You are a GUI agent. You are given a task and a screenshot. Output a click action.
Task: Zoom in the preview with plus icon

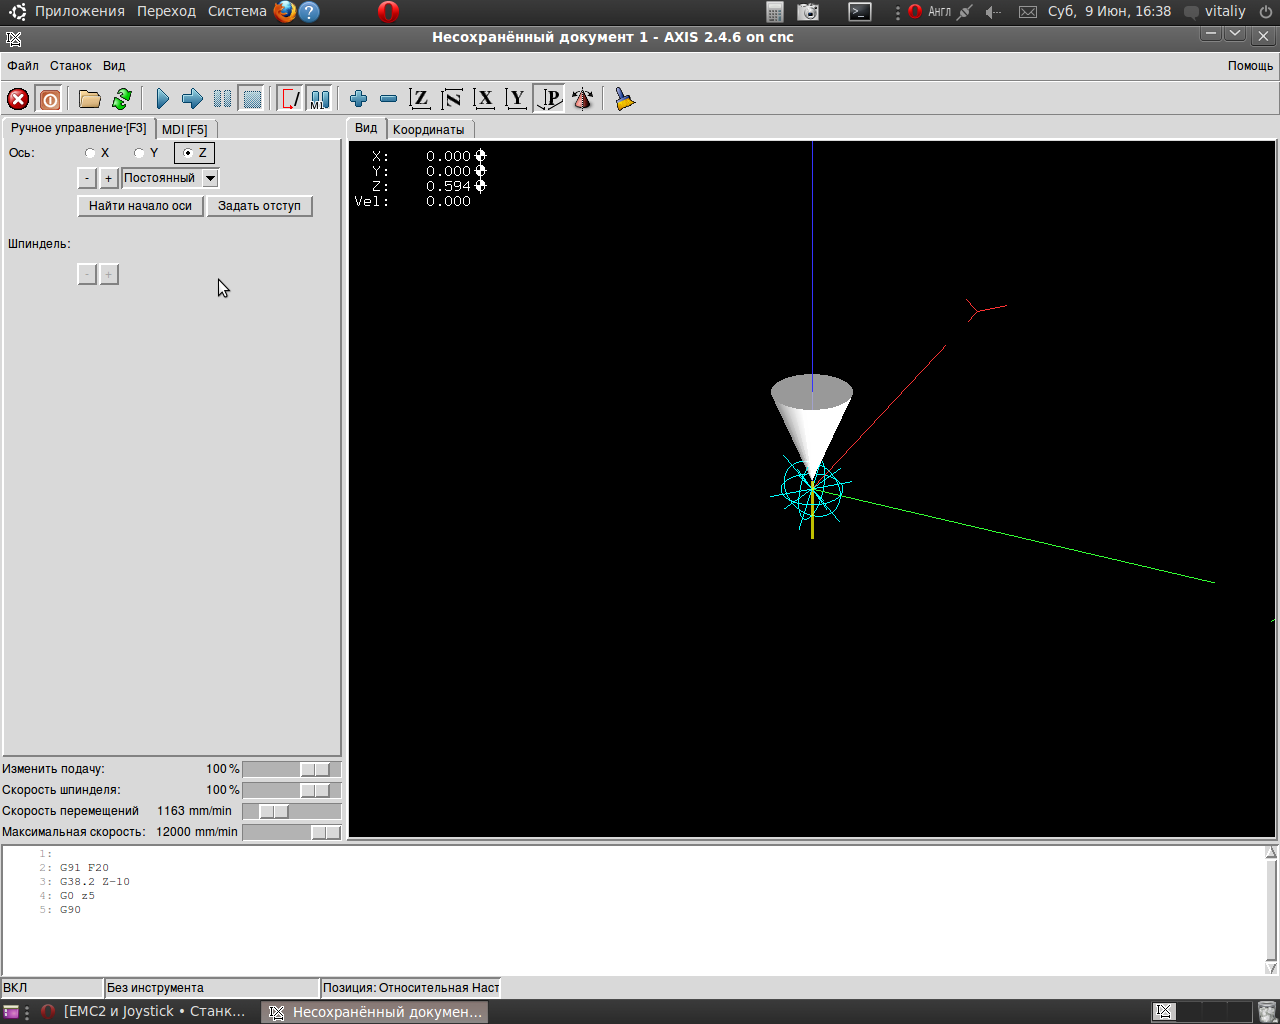pos(358,99)
